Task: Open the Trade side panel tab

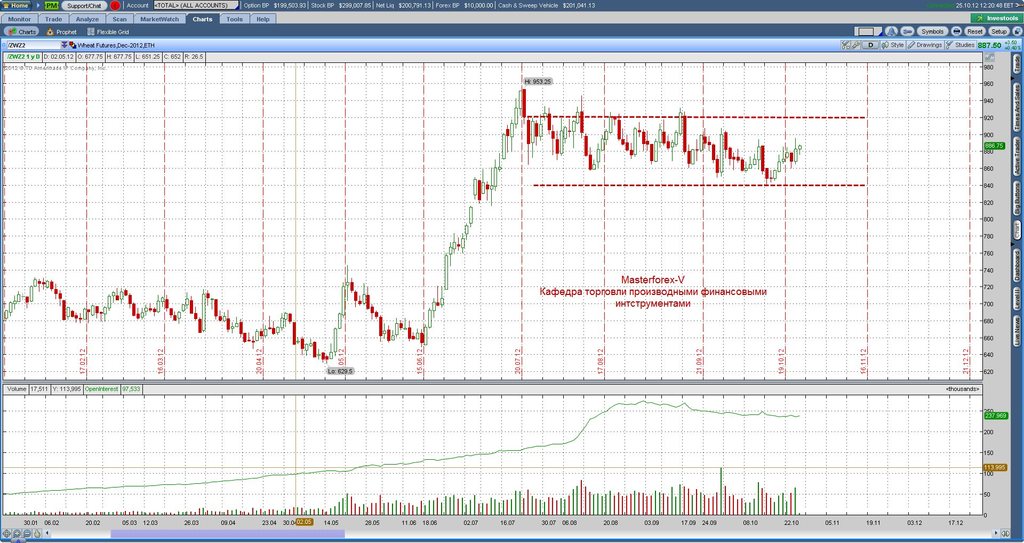Action: [1017, 63]
